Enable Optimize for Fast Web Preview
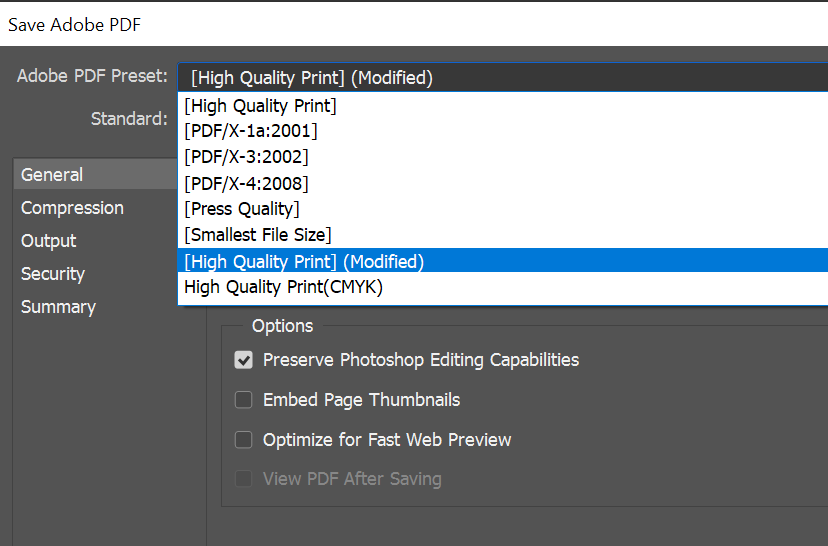This screenshot has height=546, width=828. tap(243, 439)
